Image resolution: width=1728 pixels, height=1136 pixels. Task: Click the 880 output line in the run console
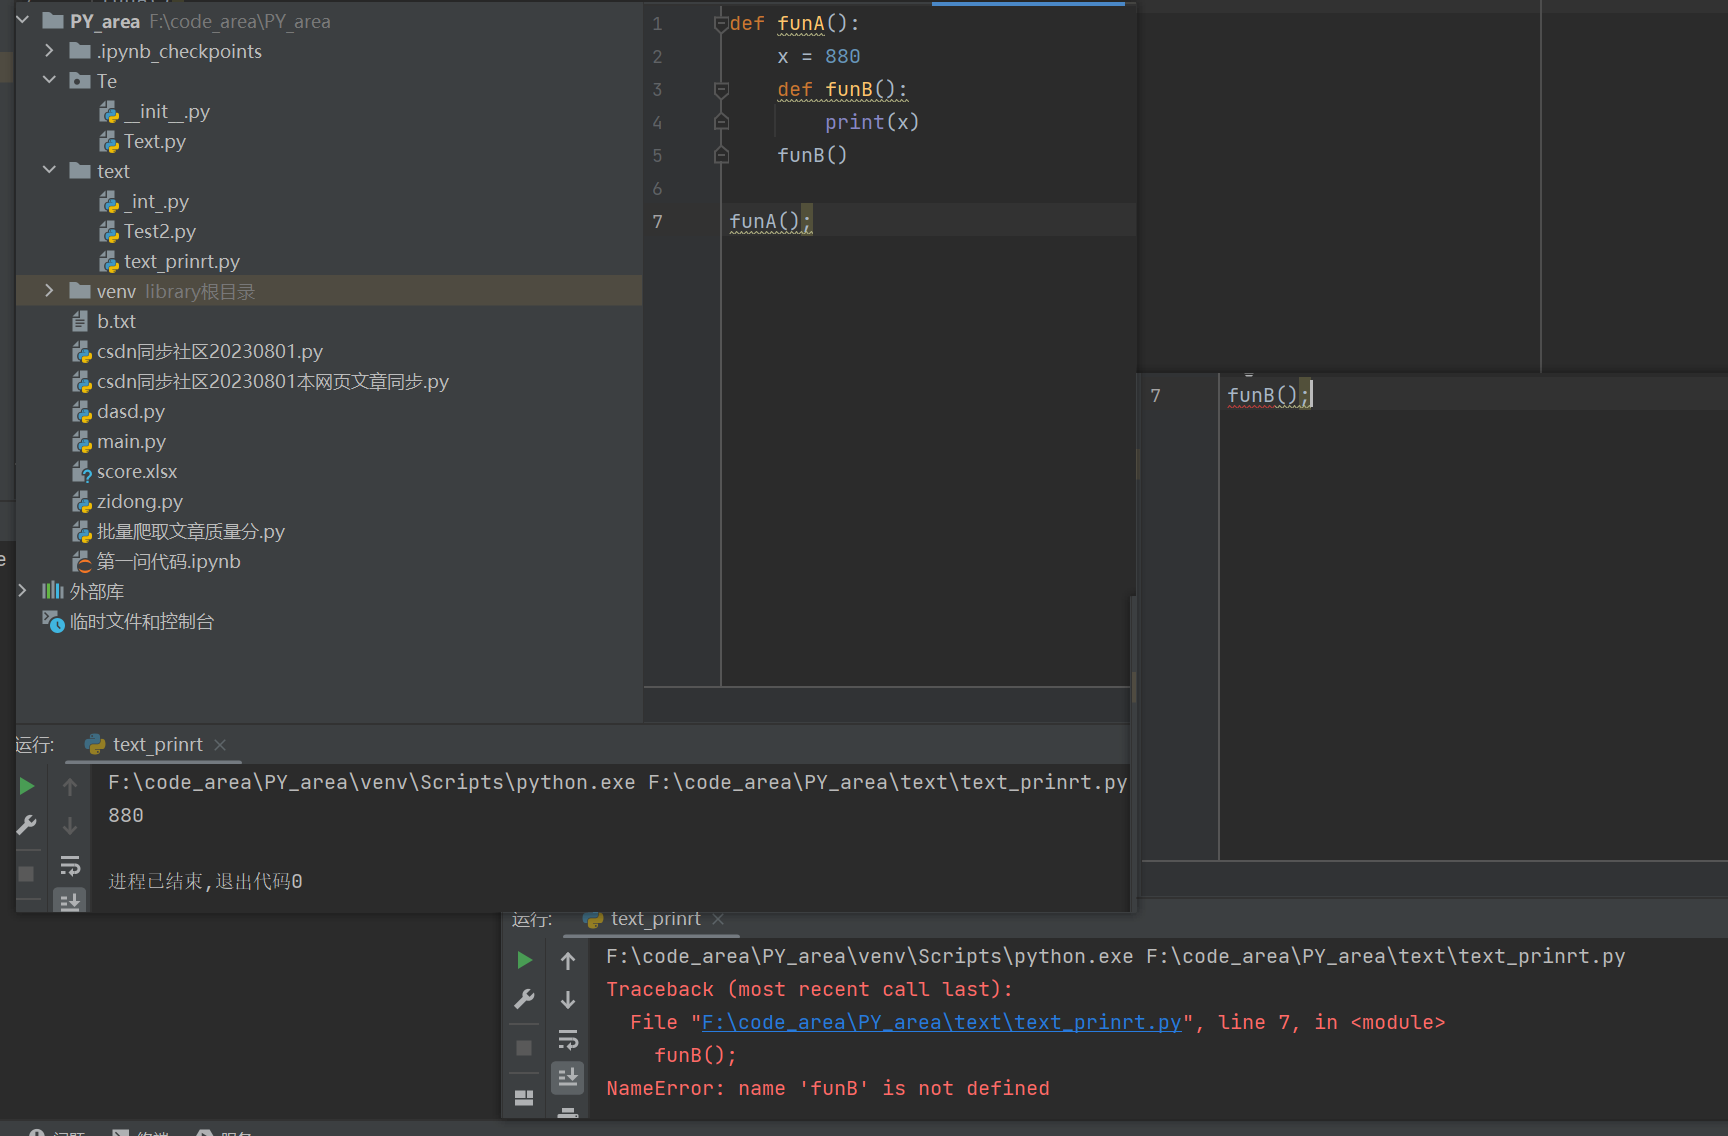tap(126, 815)
